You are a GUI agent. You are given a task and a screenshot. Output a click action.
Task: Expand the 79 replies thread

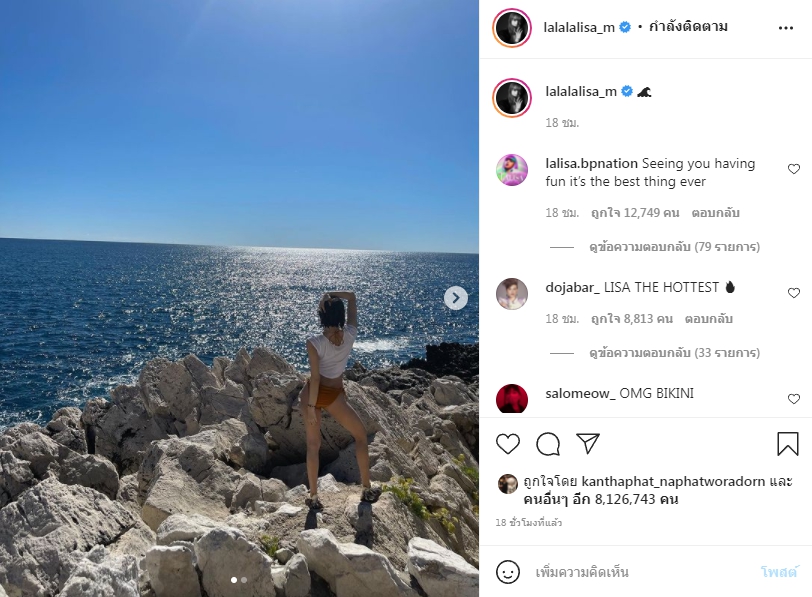(x=674, y=247)
